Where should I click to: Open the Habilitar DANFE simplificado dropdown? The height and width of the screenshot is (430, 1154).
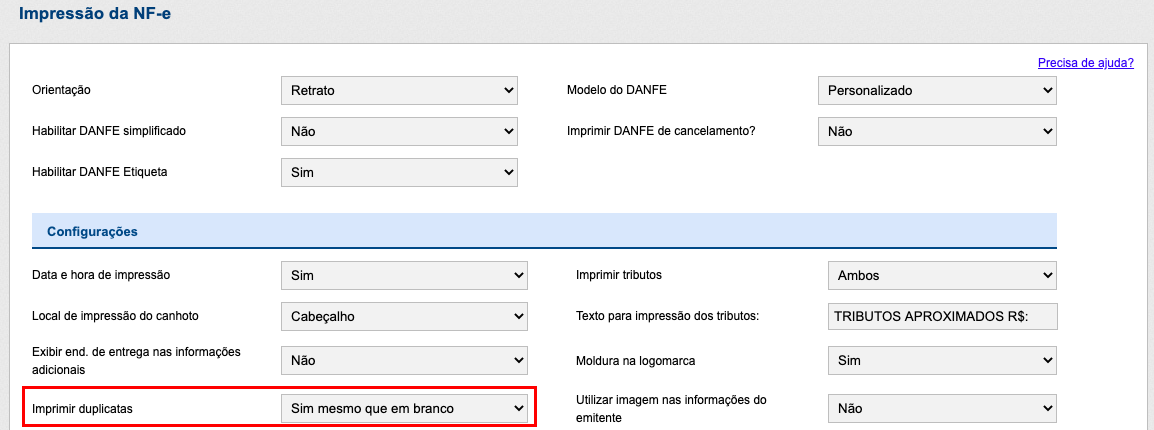pyautogui.click(x=399, y=131)
